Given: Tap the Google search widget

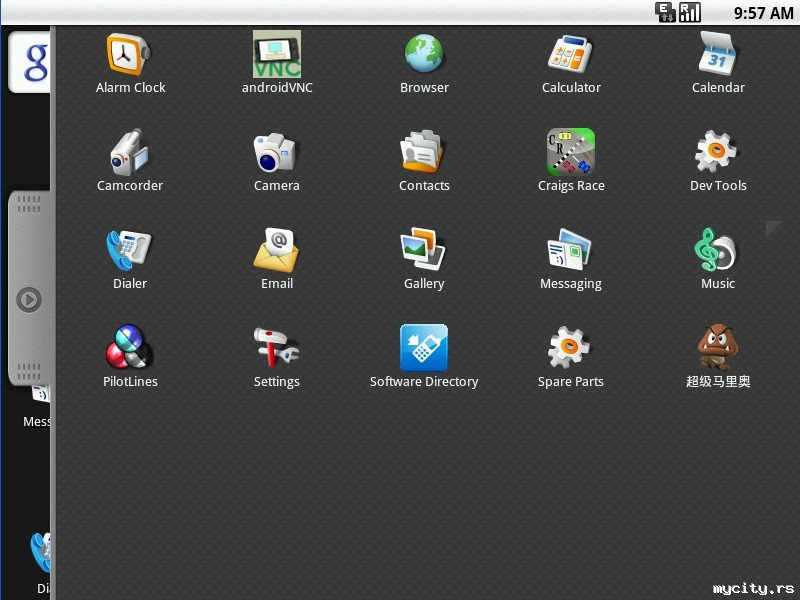Looking at the screenshot, I should (30, 62).
